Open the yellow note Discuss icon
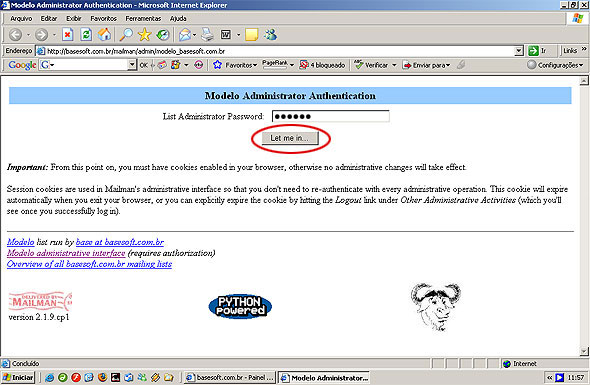Image resolution: width=590 pixels, height=385 pixels. click(x=251, y=35)
